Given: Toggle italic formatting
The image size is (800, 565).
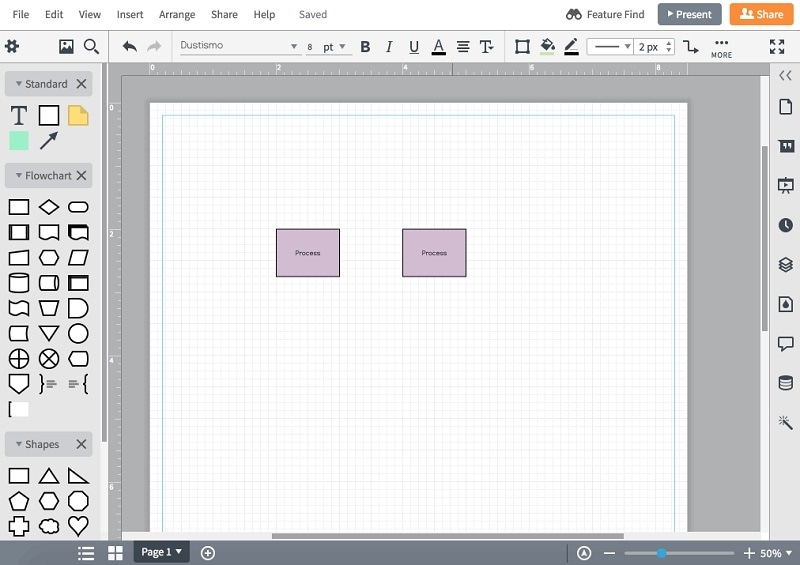Looking at the screenshot, I should pos(389,47).
